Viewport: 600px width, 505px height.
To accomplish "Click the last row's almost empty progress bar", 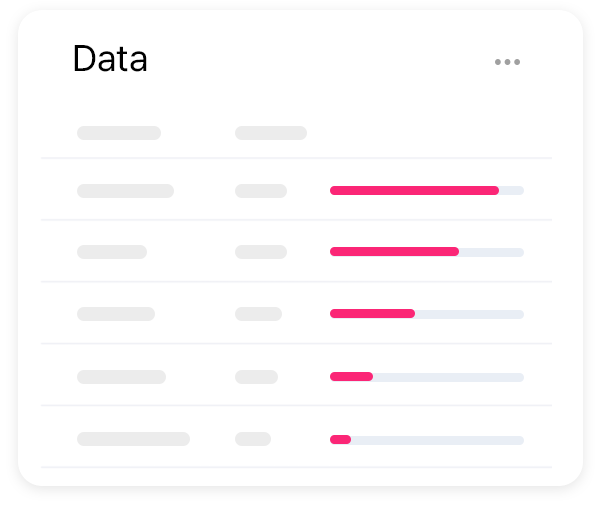I will click(x=427, y=440).
